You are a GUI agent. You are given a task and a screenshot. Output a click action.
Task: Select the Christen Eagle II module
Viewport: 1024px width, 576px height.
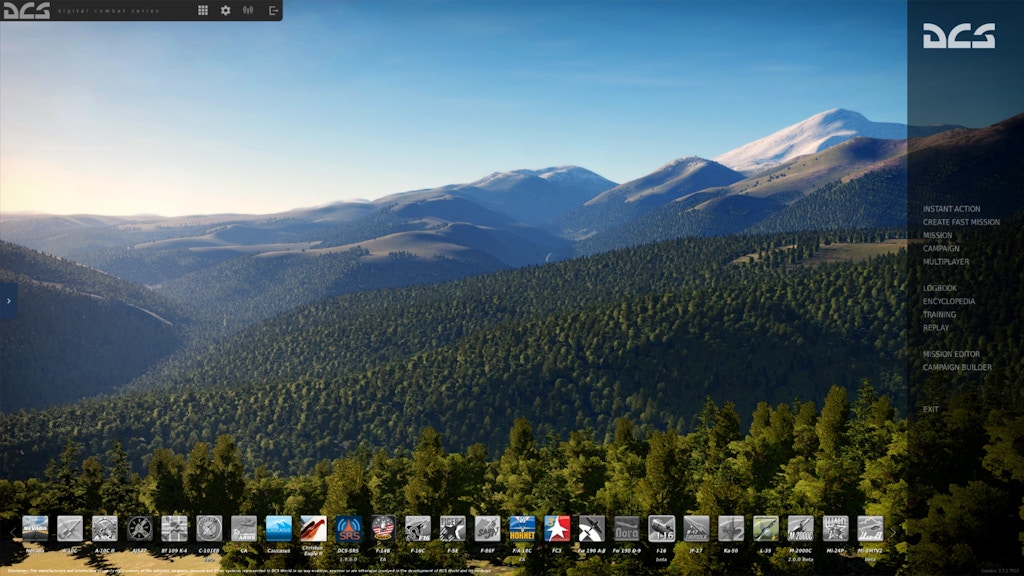[313, 528]
